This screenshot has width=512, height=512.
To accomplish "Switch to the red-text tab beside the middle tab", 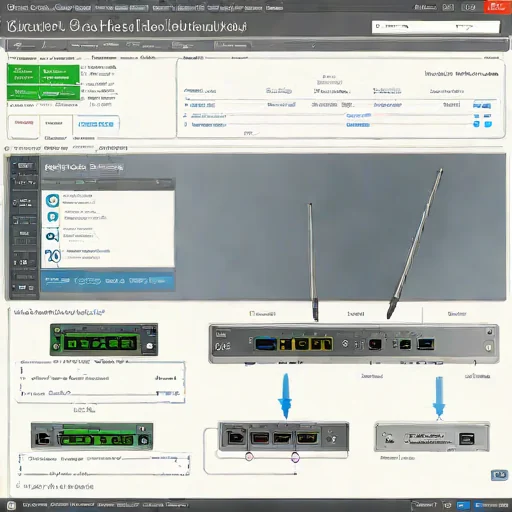I will click(24, 123).
